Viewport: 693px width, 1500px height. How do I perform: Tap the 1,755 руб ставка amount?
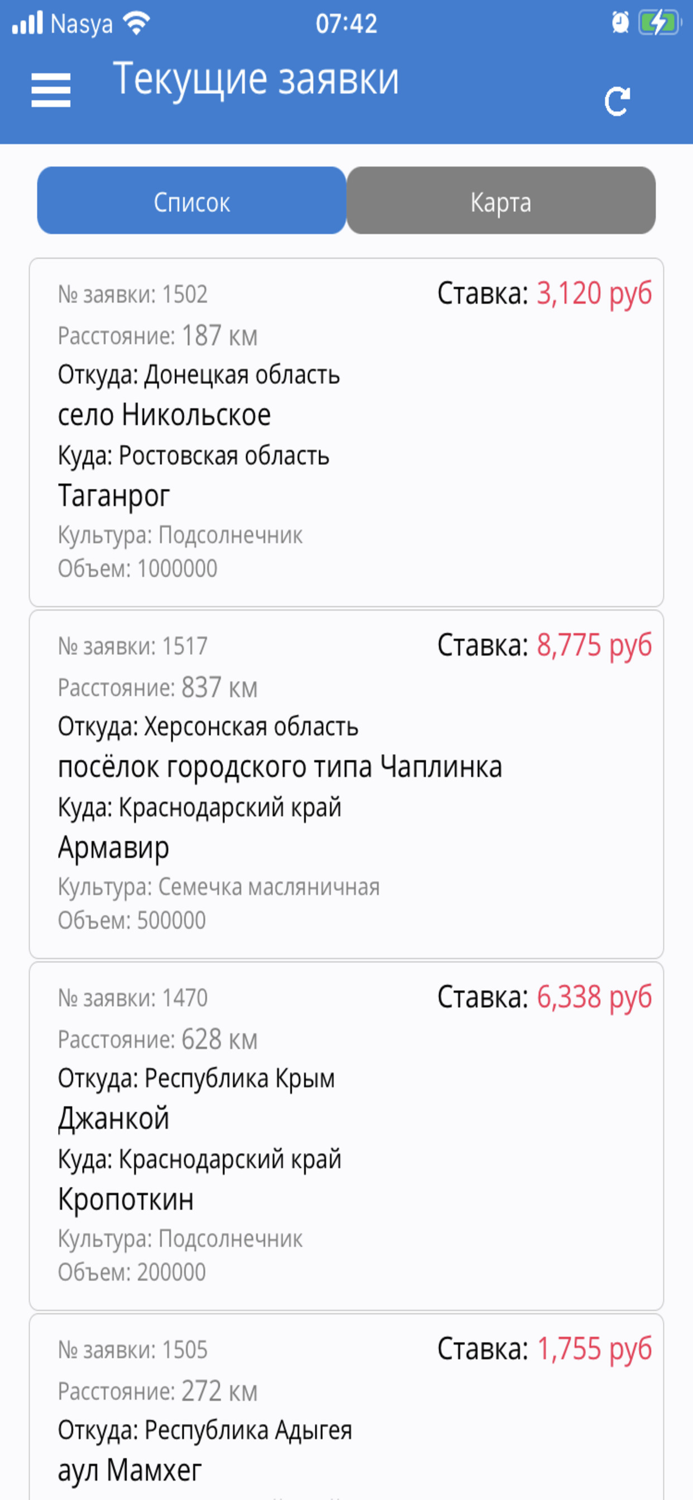pos(597,1348)
